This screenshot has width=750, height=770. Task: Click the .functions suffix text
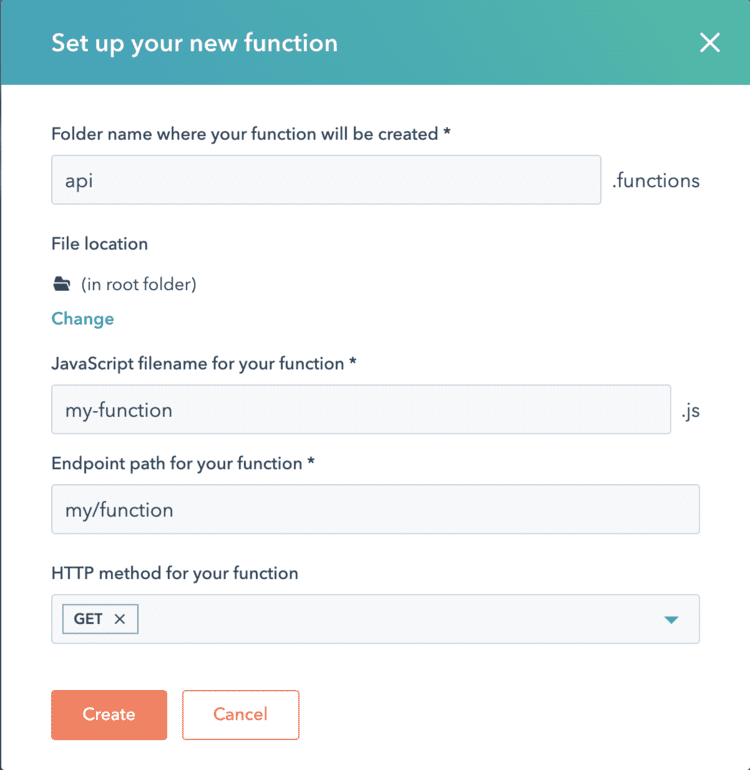656,181
